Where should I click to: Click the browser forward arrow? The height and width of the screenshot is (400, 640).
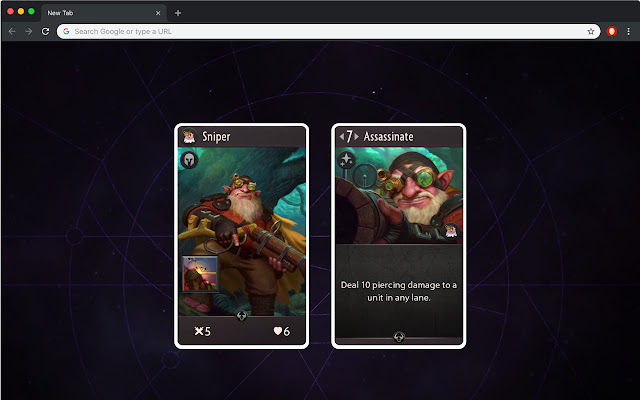tap(29, 31)
